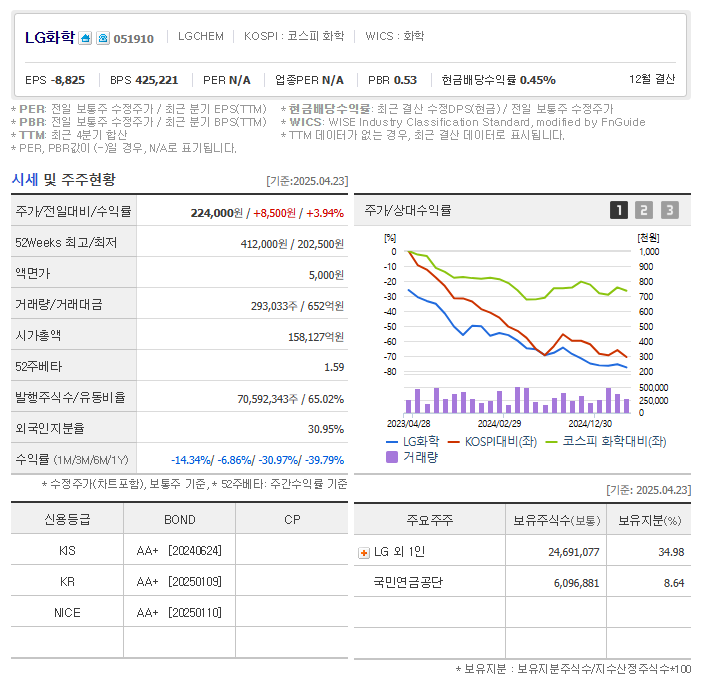
Task: Click the 52Weeks 최고/최저 row label
Action: click(66, 243)
